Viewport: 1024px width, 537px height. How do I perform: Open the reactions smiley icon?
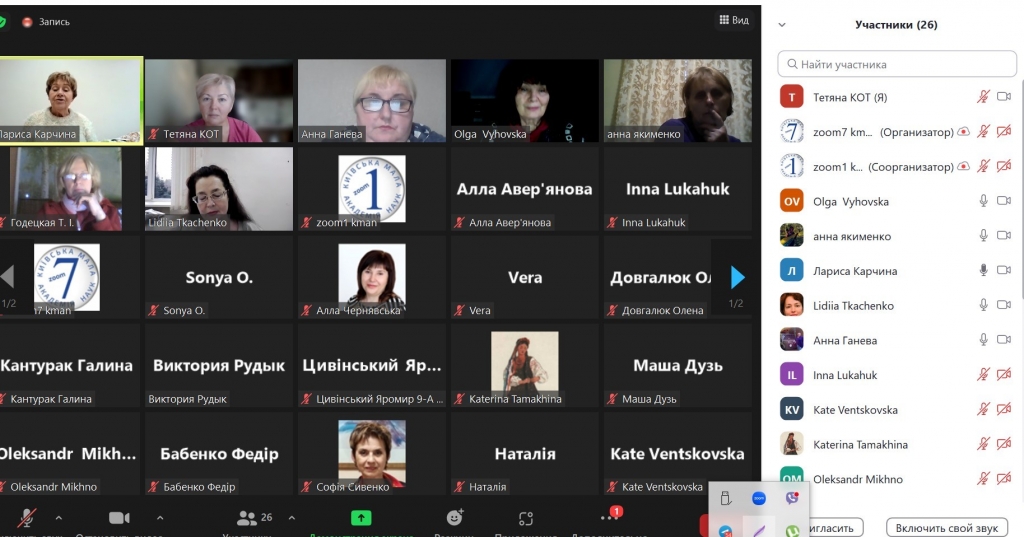pos(455,517)
